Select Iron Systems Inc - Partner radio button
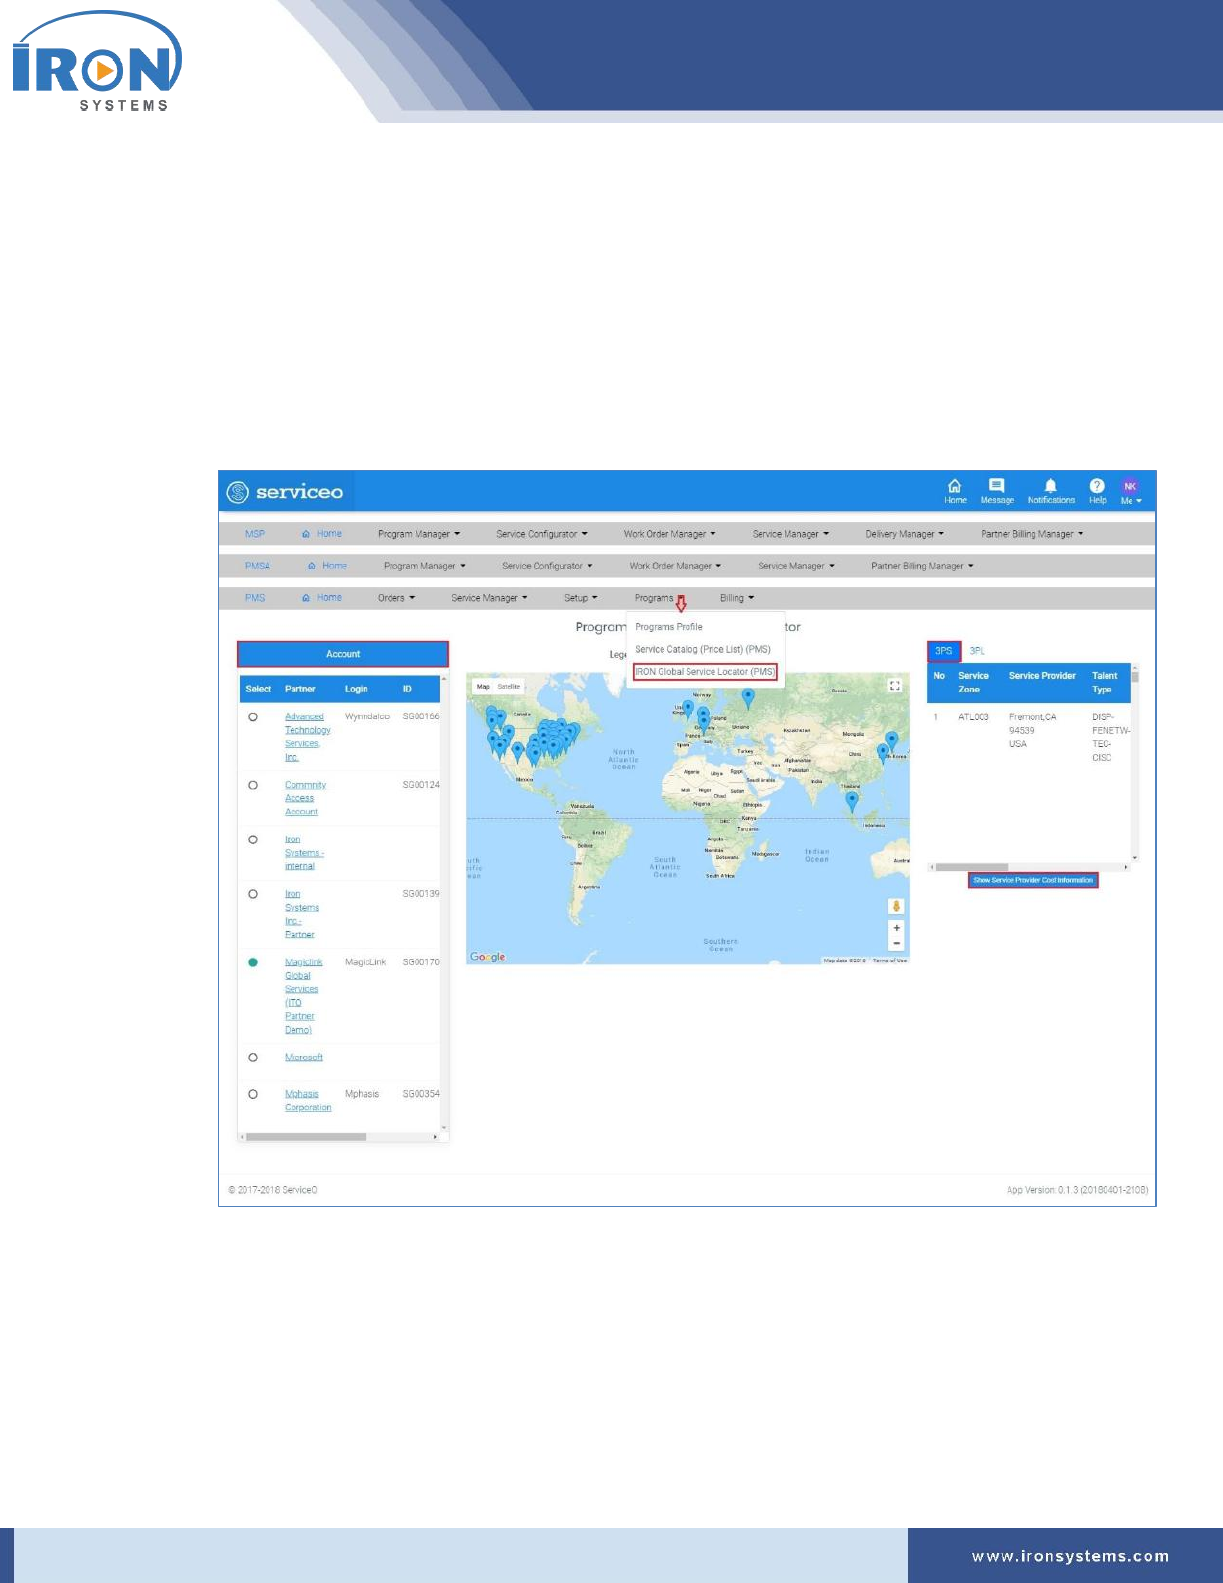1223x1583 pixels. click(253, 894)
